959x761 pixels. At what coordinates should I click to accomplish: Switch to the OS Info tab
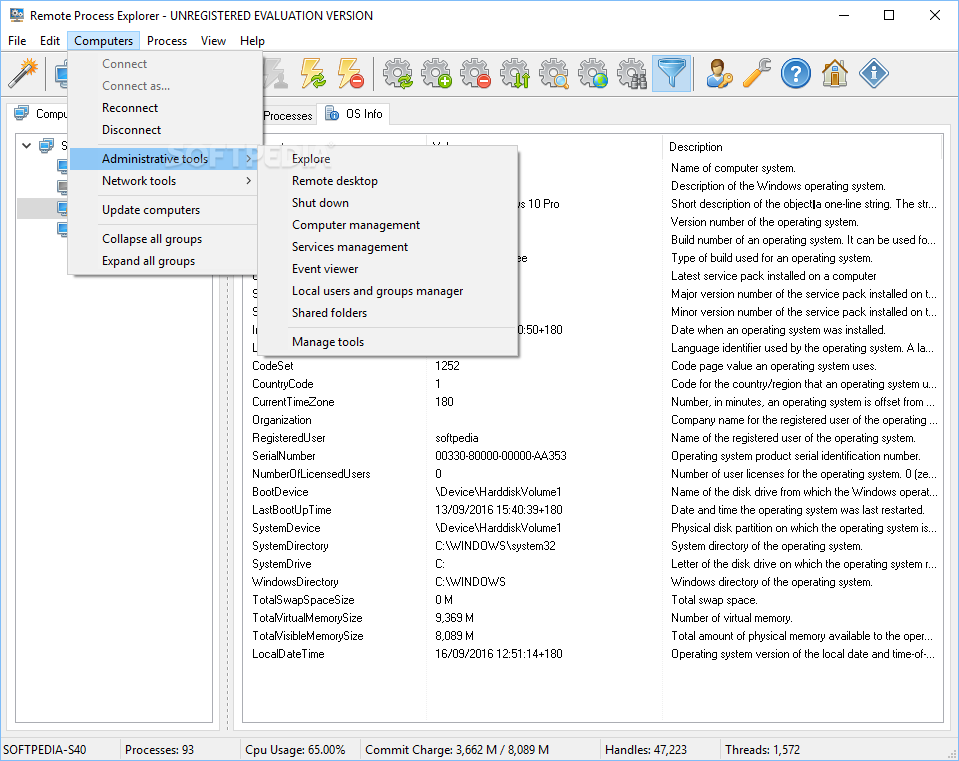point(354,114)
